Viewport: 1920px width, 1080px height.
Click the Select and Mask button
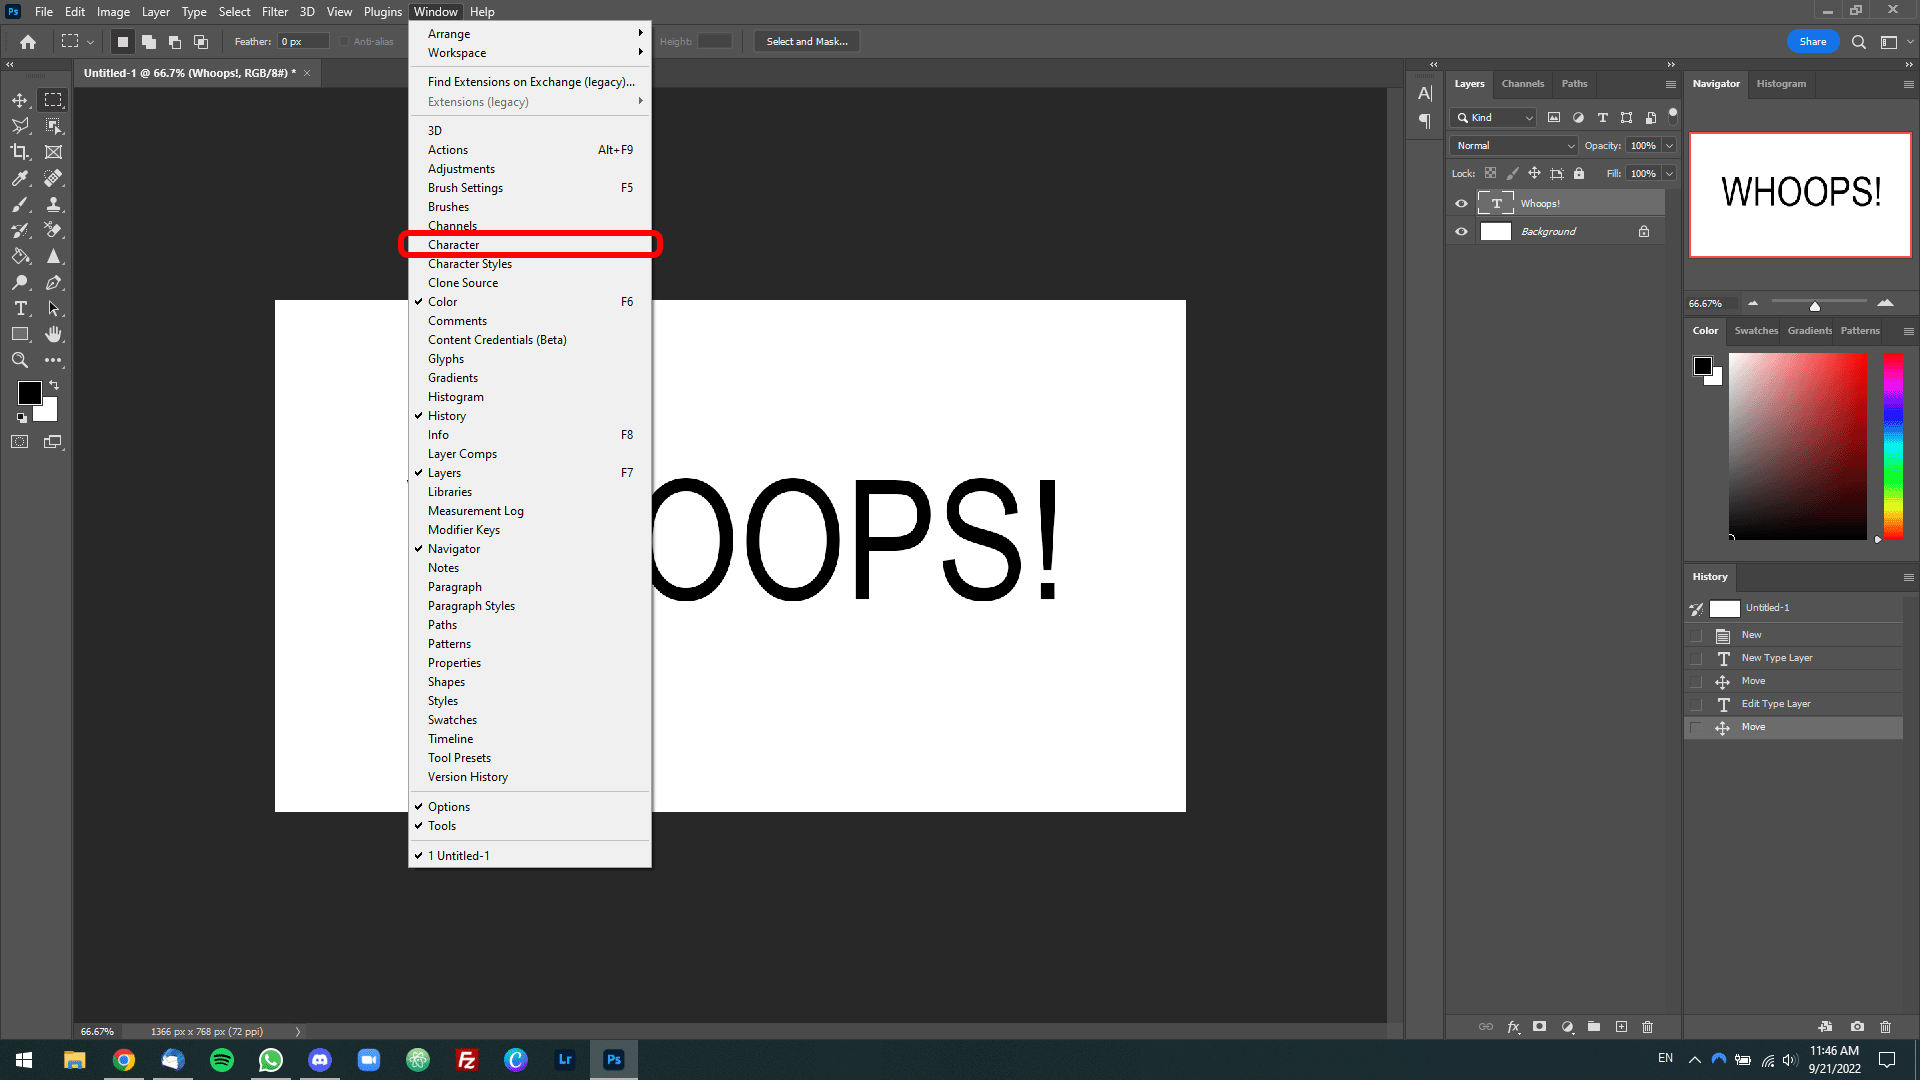(x=804, y=40)
